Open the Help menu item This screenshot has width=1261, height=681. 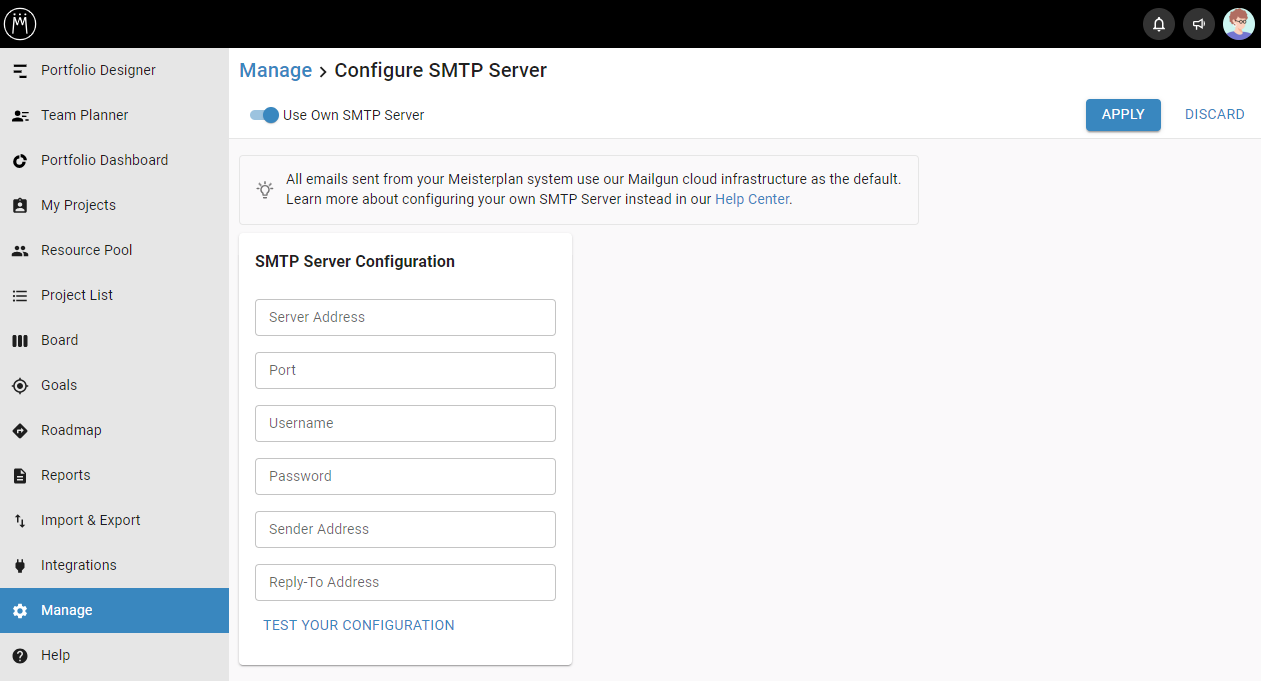tap(114, 655)
